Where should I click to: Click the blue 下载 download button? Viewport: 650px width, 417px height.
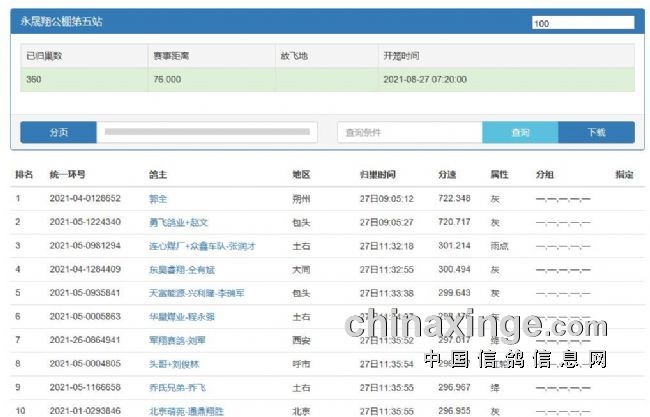tap(596, 132)
